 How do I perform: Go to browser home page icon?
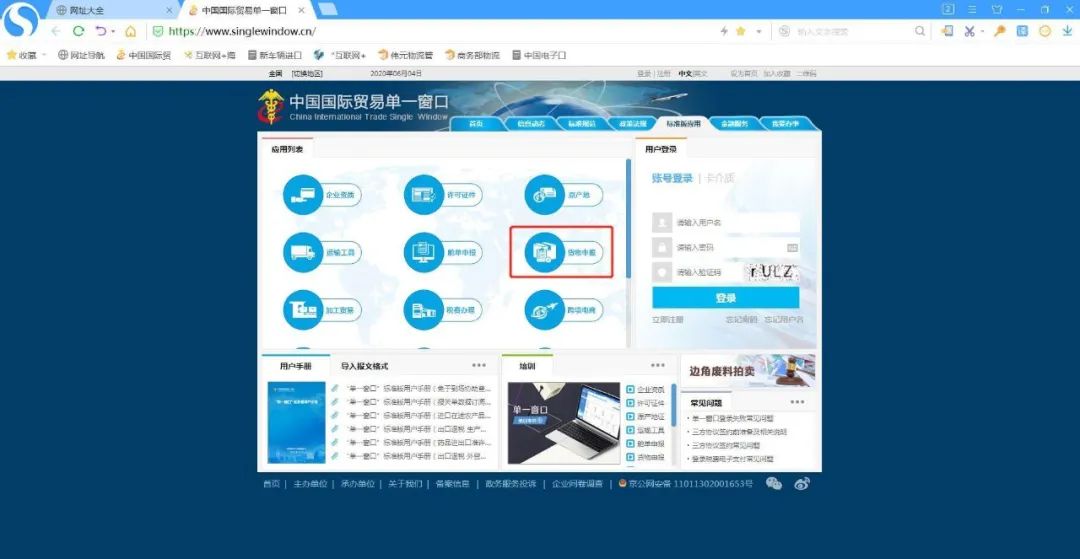coord(131,31)
